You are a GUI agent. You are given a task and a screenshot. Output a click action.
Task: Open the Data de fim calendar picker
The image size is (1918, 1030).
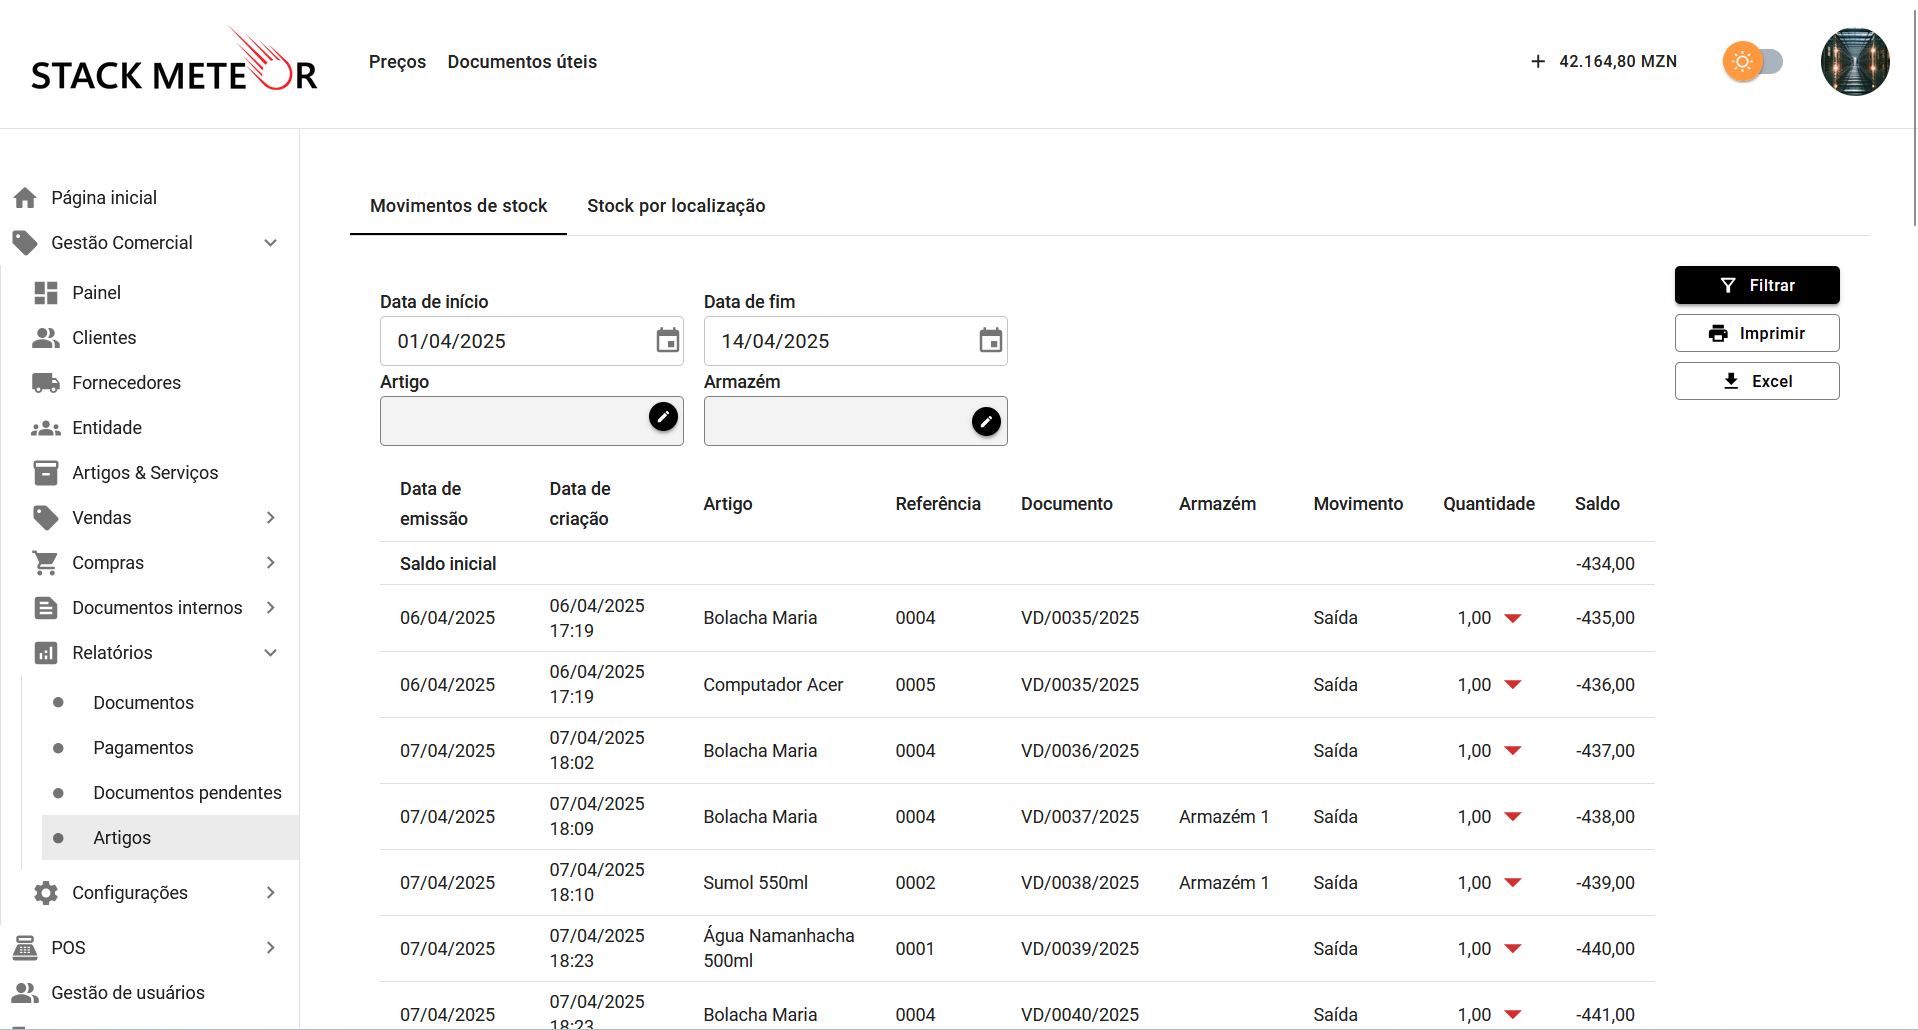point(990,341)
